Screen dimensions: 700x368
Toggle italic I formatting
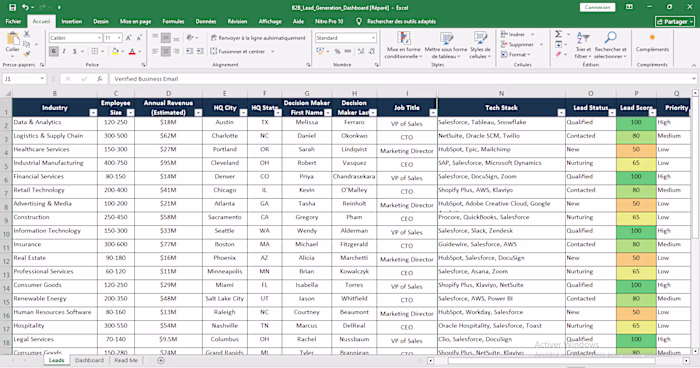pyautogui.click(x=64, y=51)
